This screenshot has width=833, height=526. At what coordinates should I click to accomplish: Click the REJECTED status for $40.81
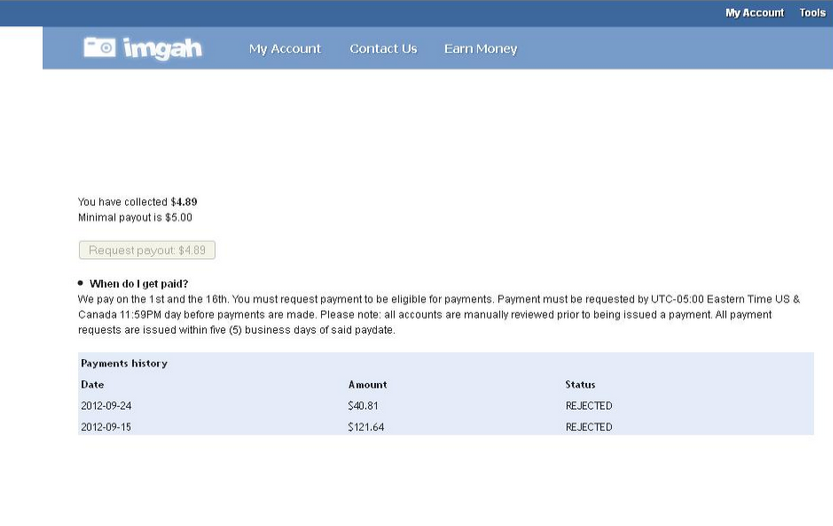[589, 406]
